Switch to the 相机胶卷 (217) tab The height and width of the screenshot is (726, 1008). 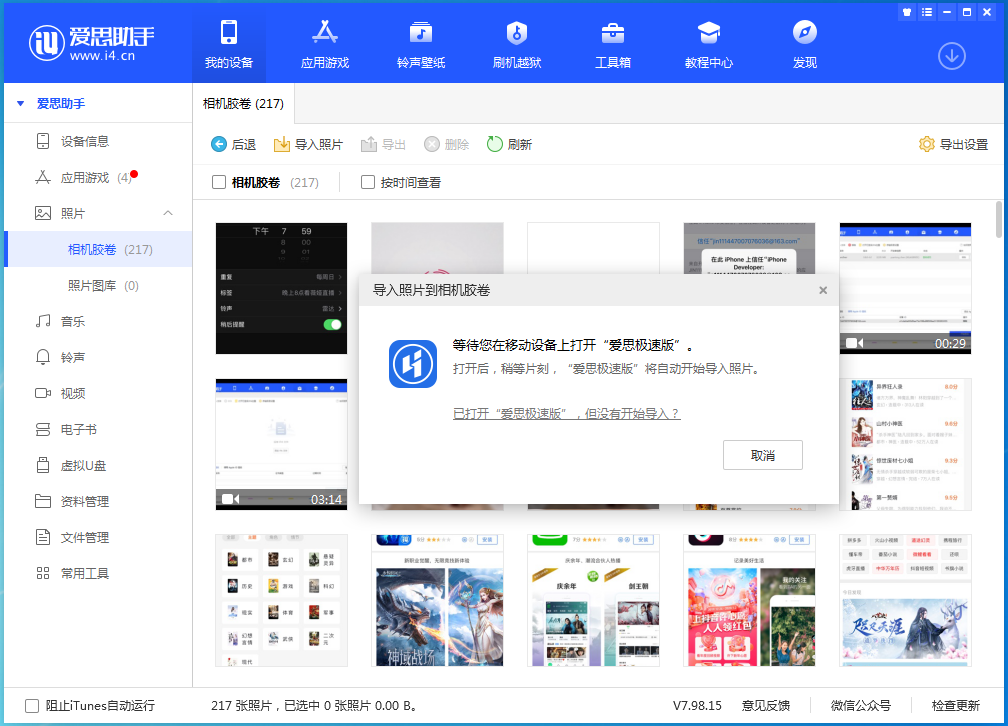(x=243, y=103)
